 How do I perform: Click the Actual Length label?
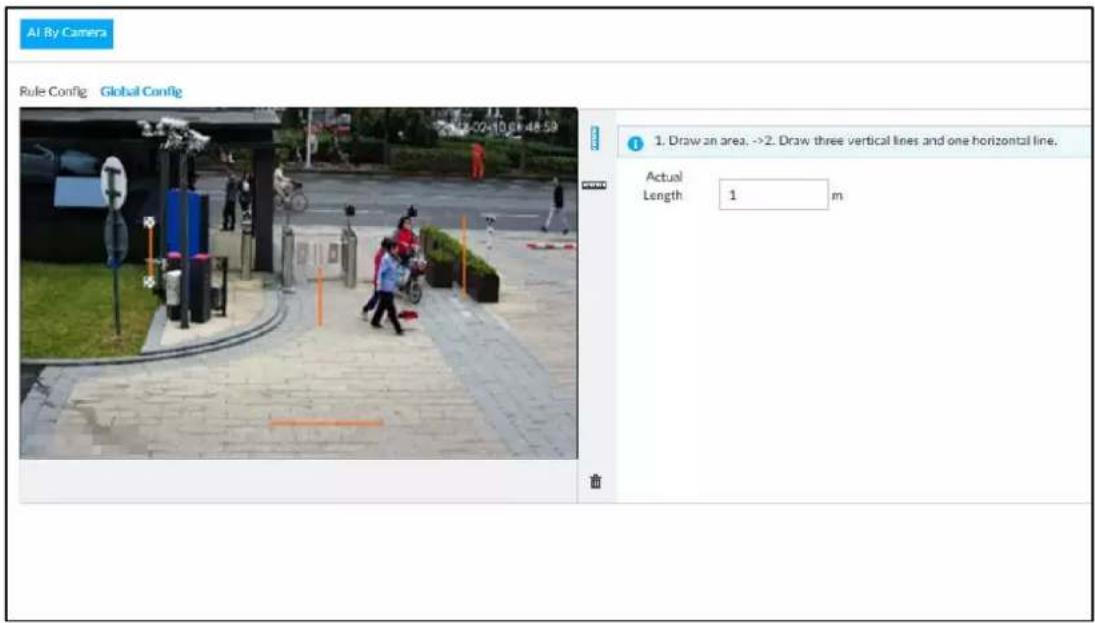[x=663, y=186]
